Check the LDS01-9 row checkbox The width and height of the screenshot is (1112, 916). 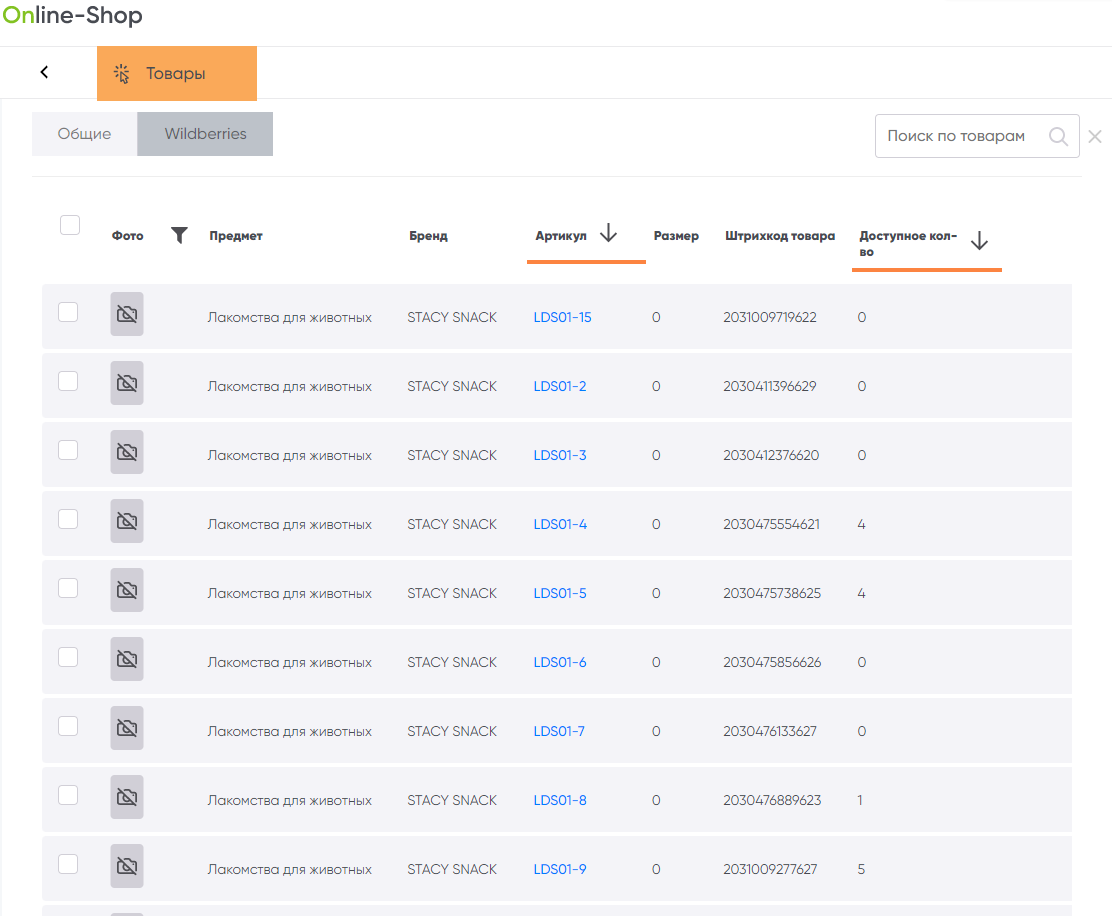(68, 864)
